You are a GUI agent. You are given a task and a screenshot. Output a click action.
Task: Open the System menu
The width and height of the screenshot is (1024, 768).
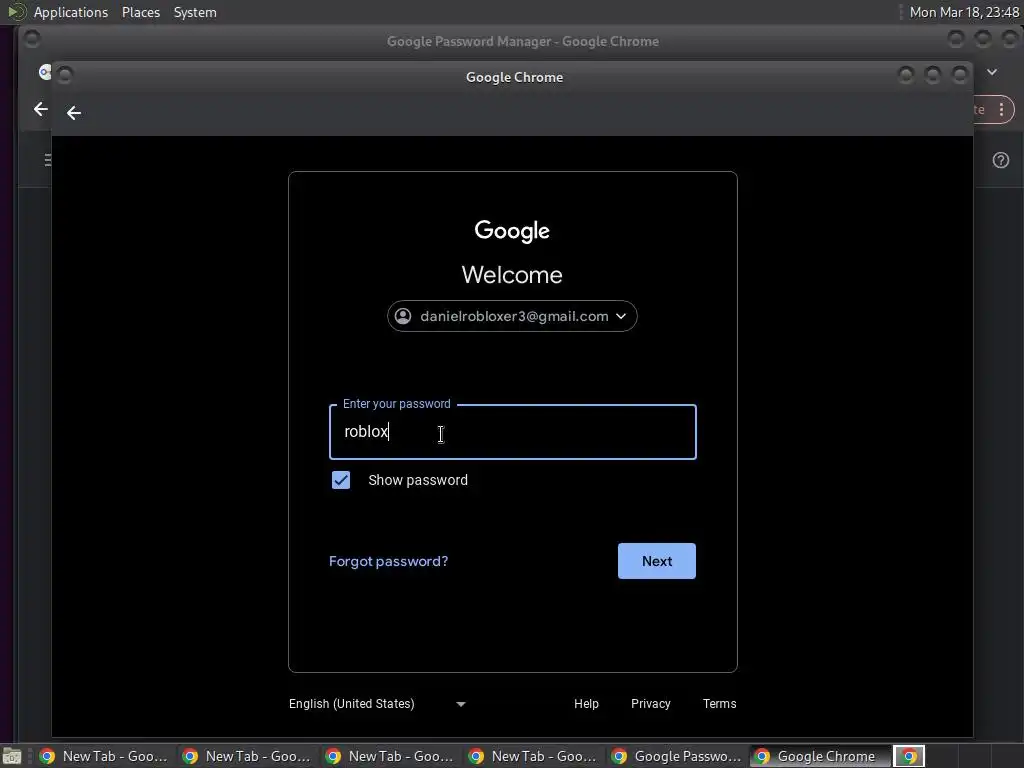[195, 12]
